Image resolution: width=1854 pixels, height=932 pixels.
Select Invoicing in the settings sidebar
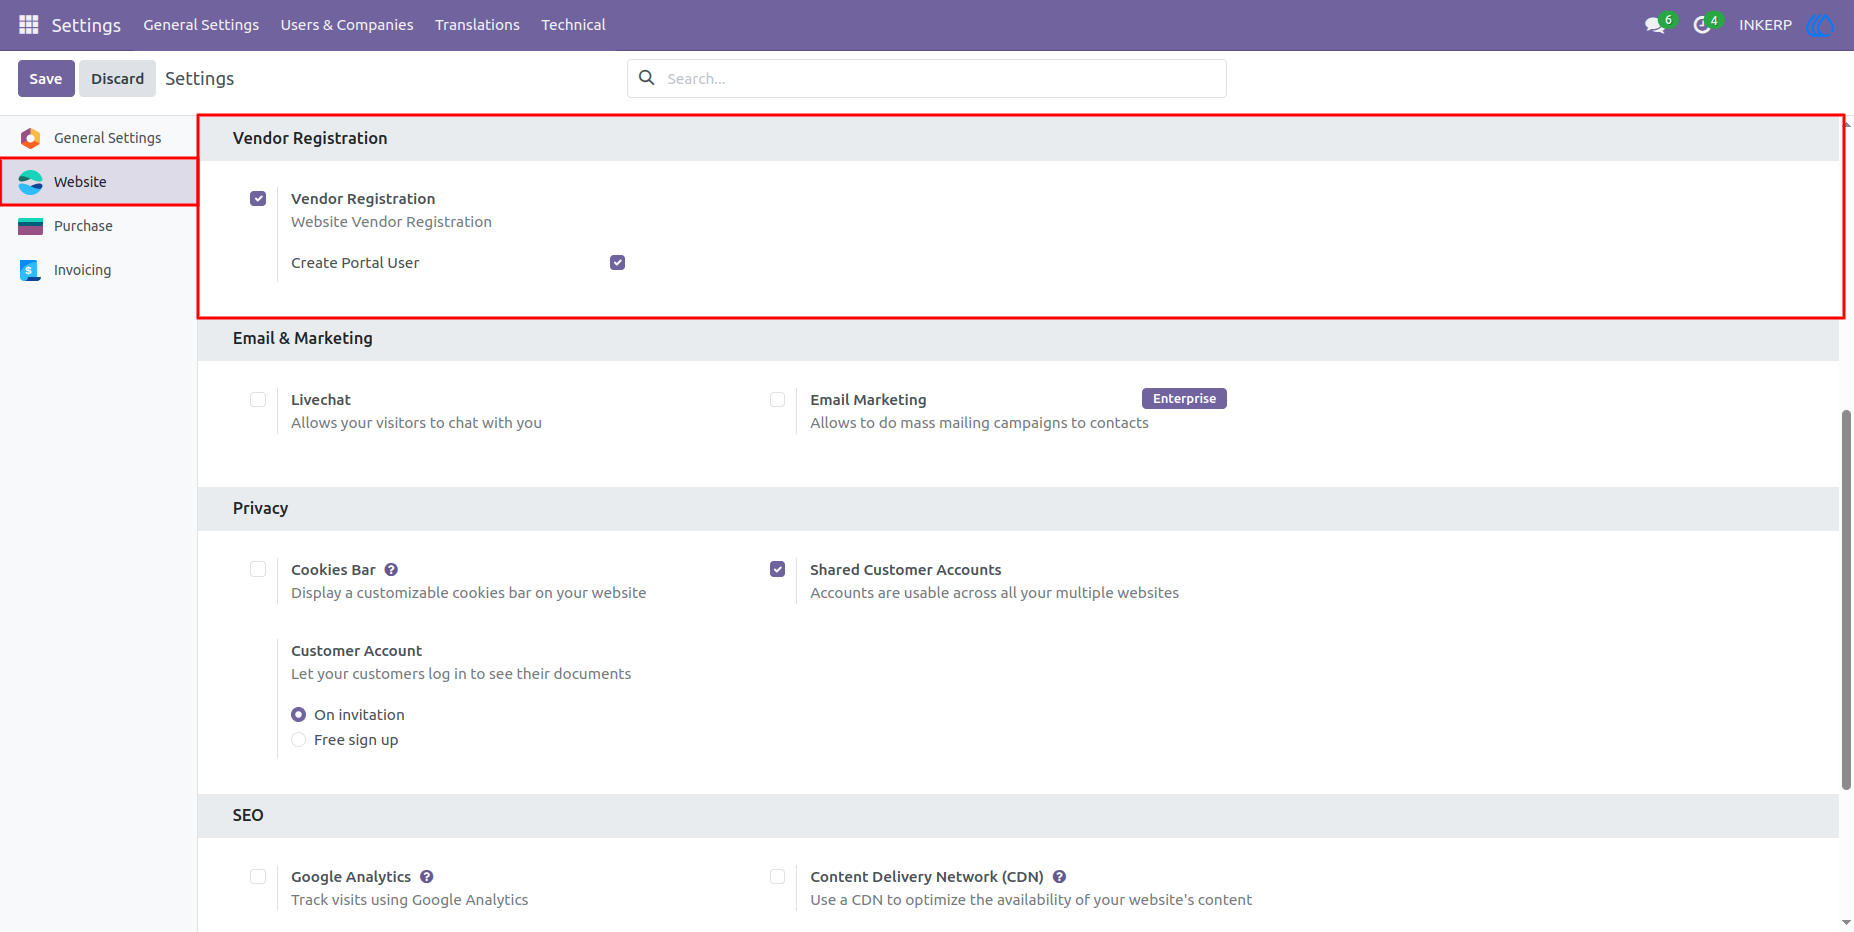(98, 270)
